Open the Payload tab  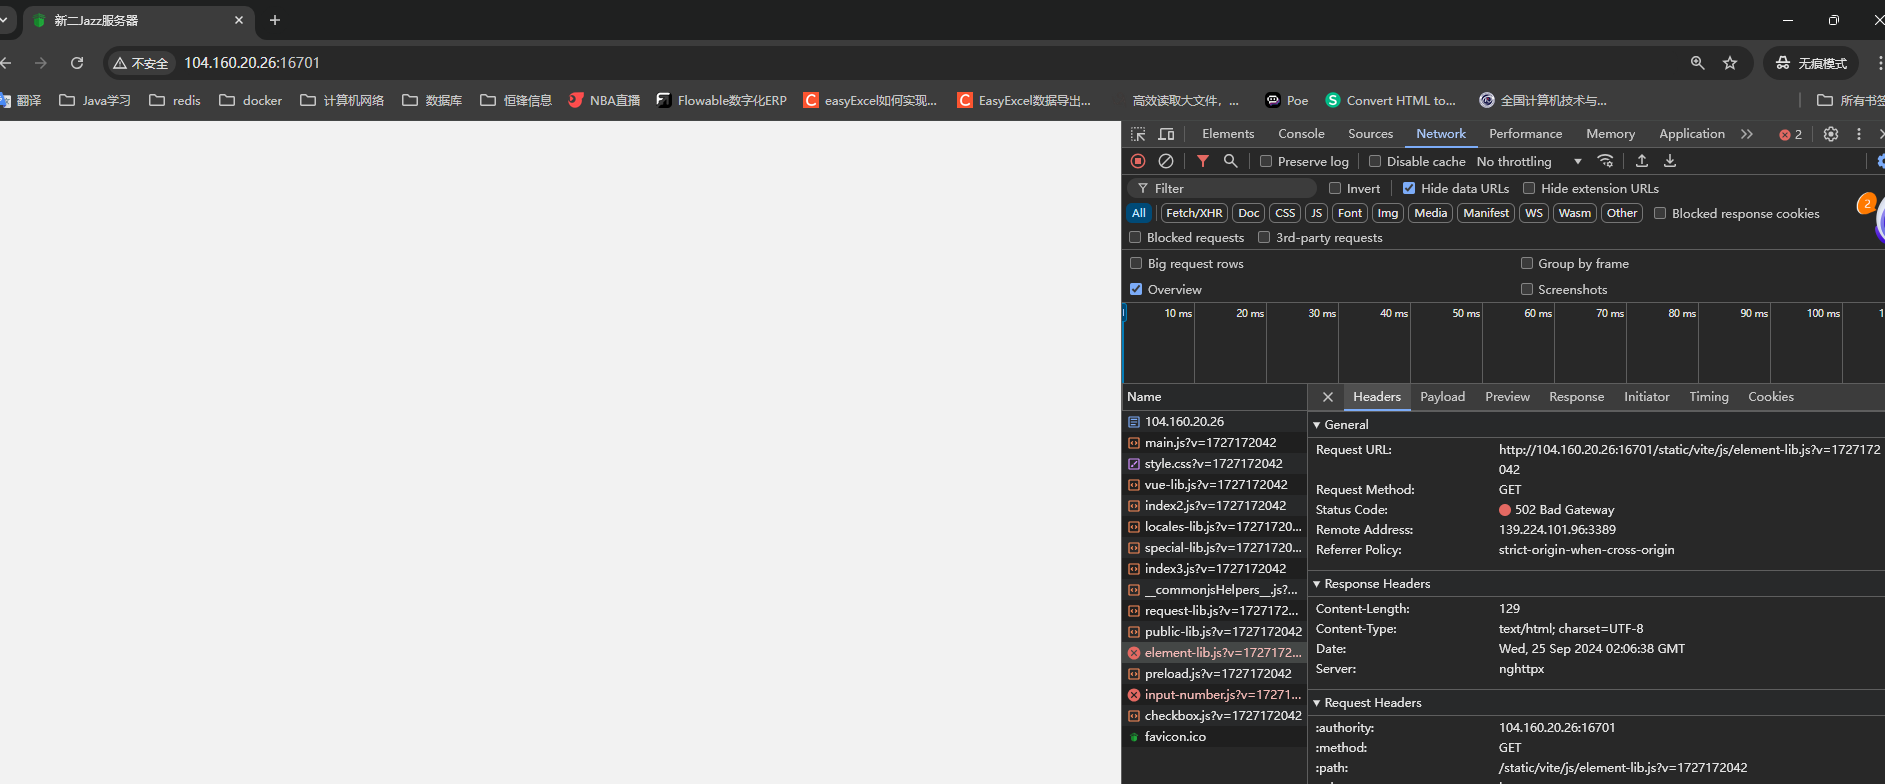click(1442, 397)
